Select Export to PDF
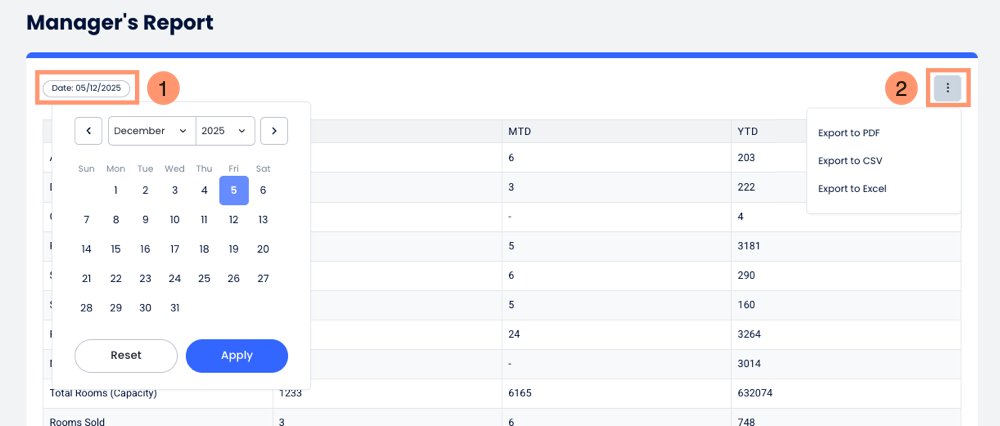This screenshot has height=426, width=1000. click(x=848, y=133)
